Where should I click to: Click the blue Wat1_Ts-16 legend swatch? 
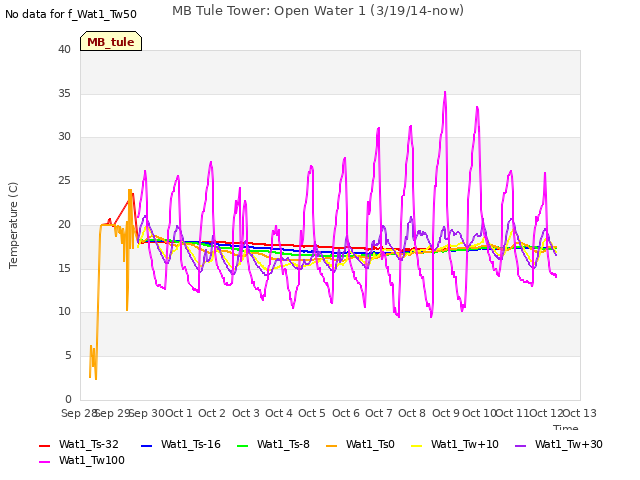(146, 445)
